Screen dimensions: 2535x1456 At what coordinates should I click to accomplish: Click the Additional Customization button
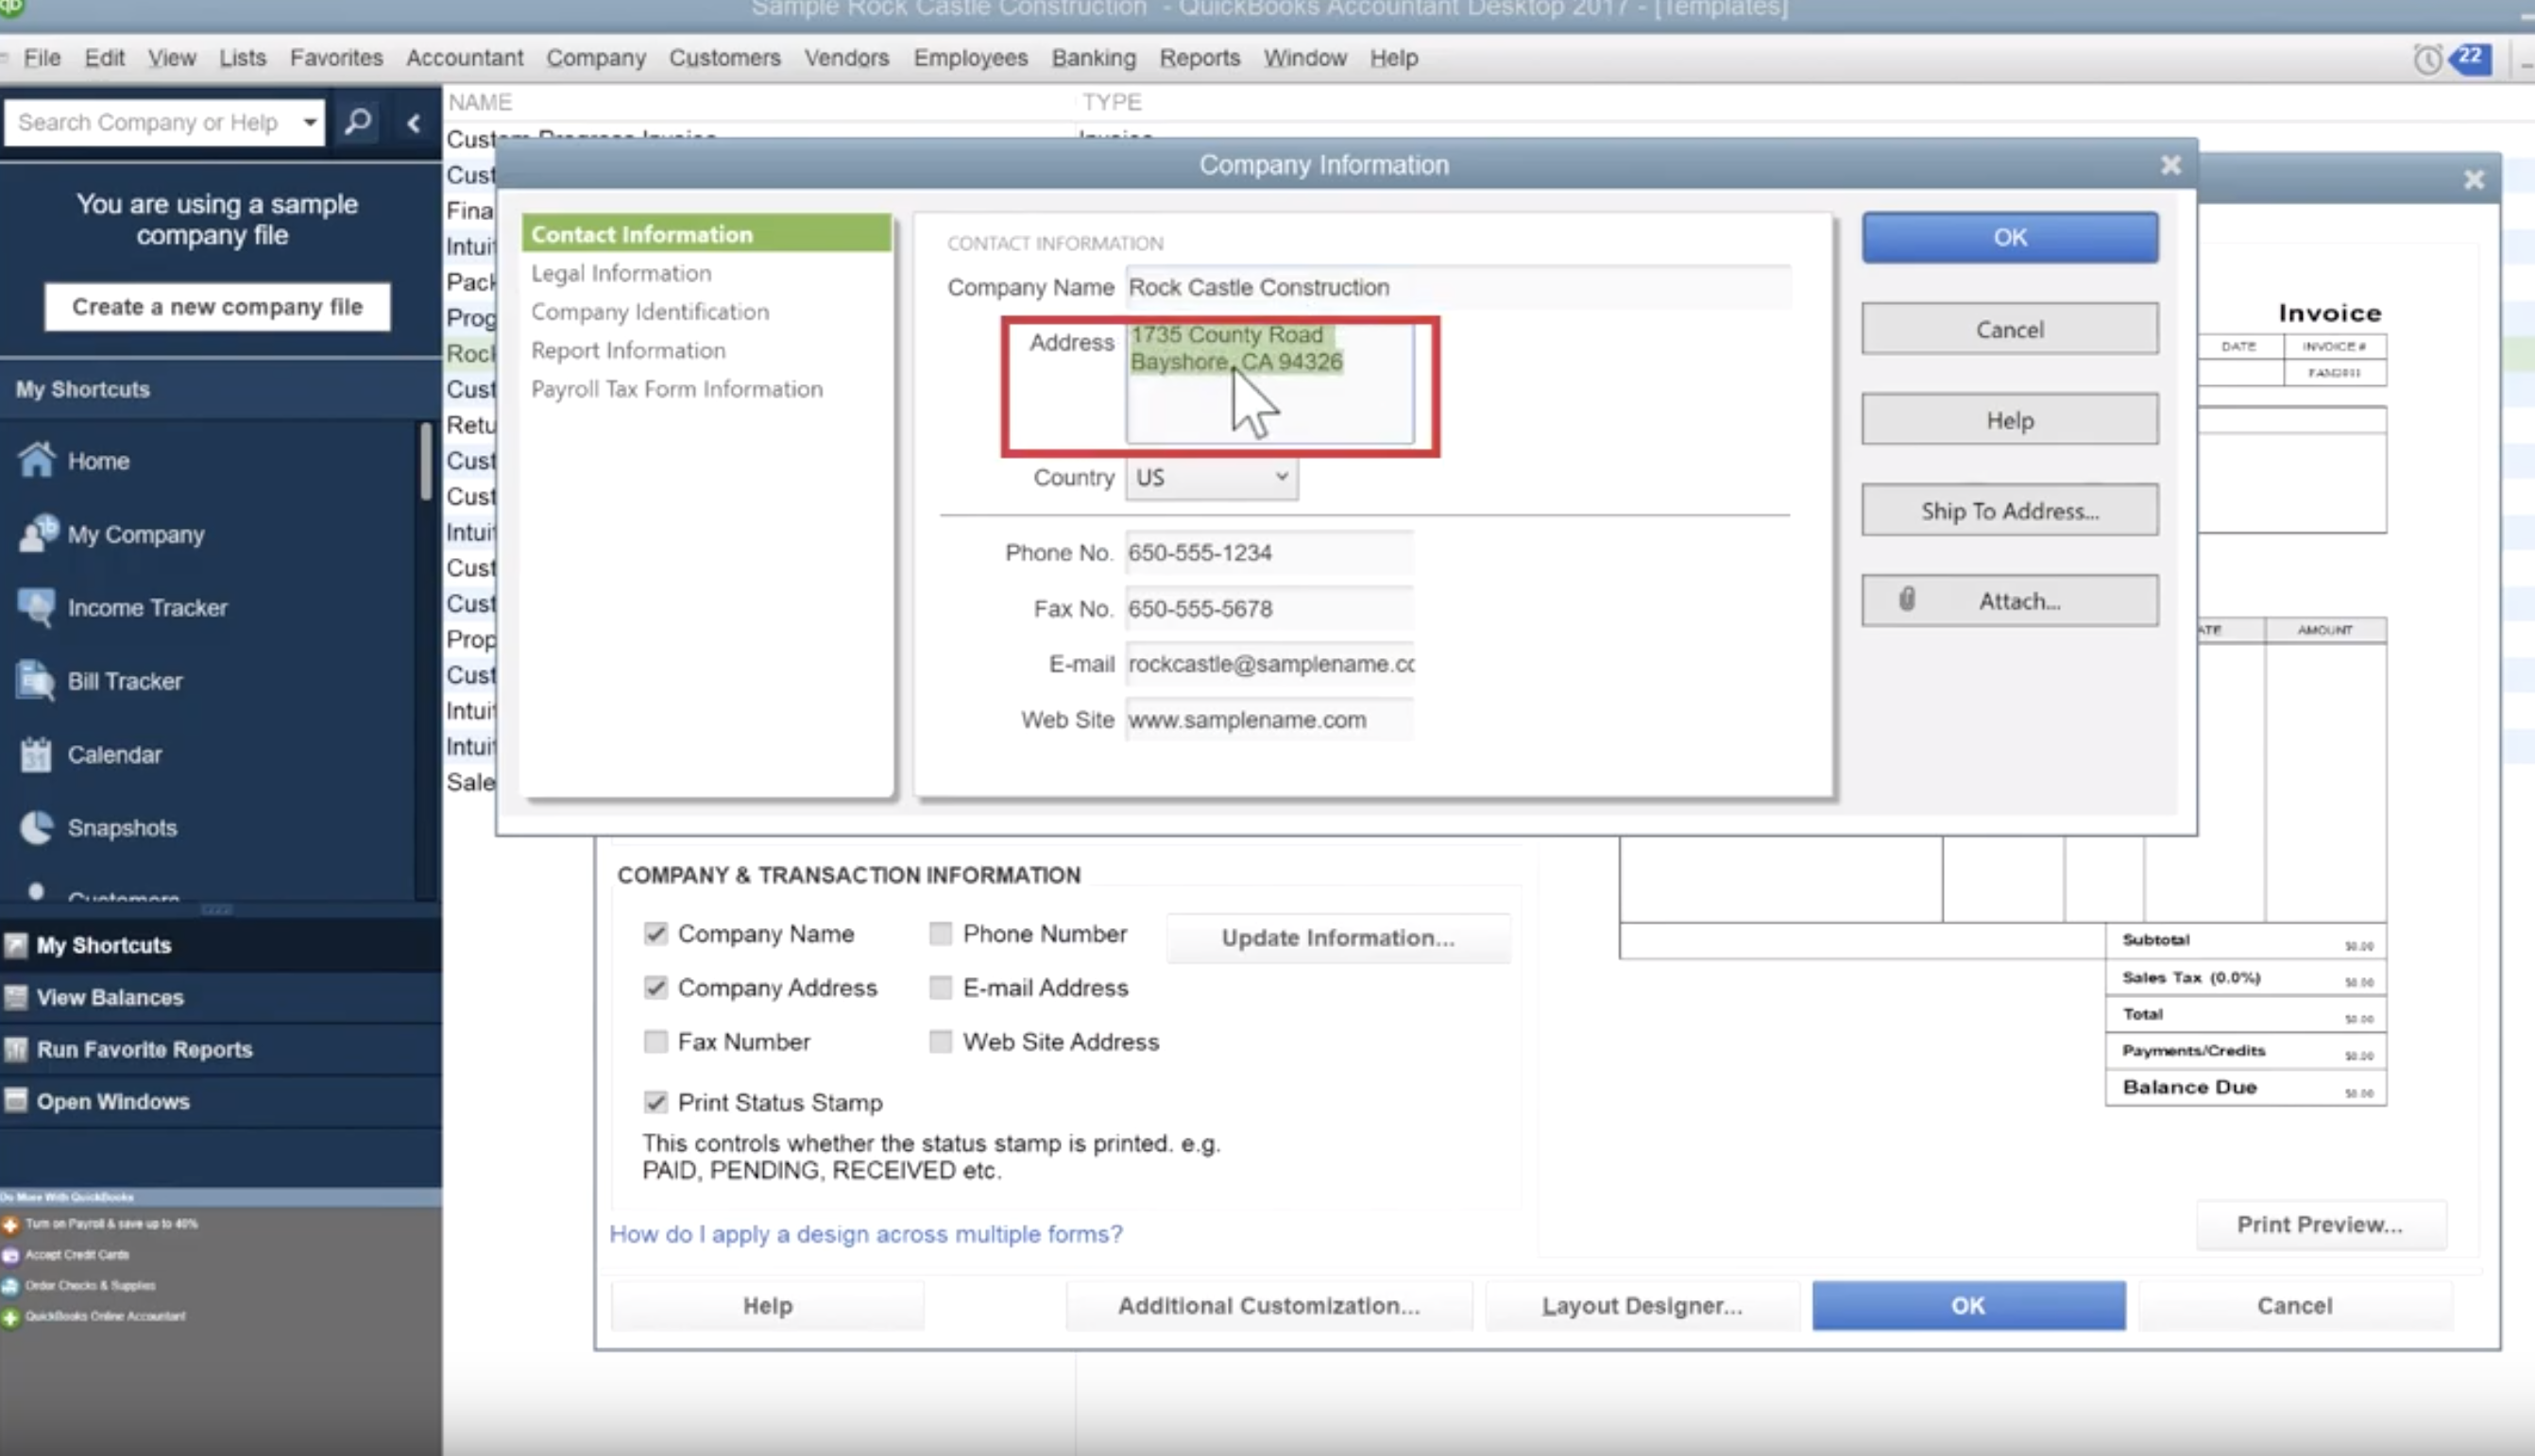[x=1268, y=1306]
